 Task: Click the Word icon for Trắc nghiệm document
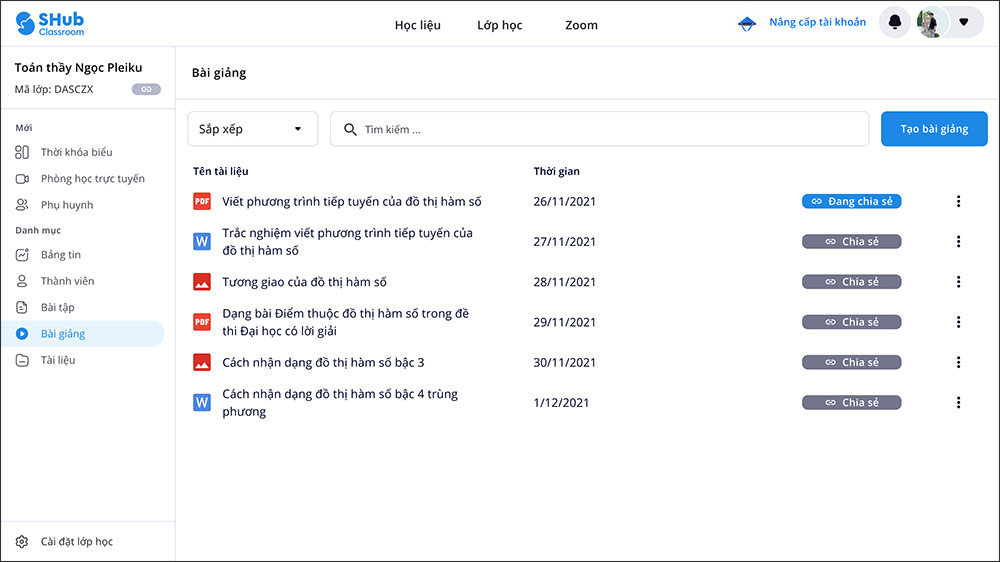(202, 241)
